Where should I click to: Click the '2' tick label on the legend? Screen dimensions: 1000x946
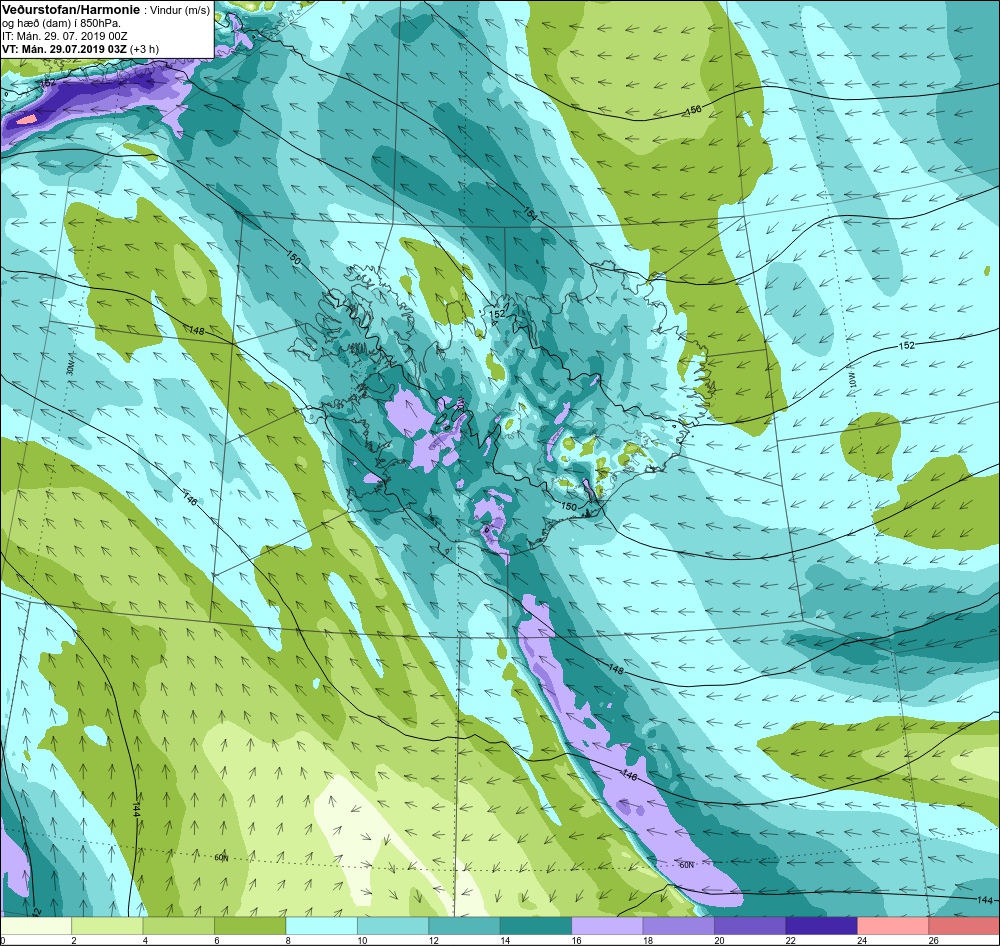(x=74, y=940)
